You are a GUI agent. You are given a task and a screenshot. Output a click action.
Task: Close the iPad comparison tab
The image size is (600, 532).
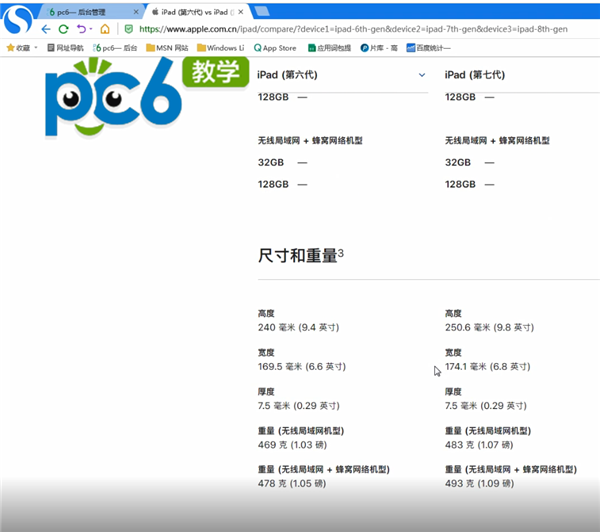[x=241, y=12]
